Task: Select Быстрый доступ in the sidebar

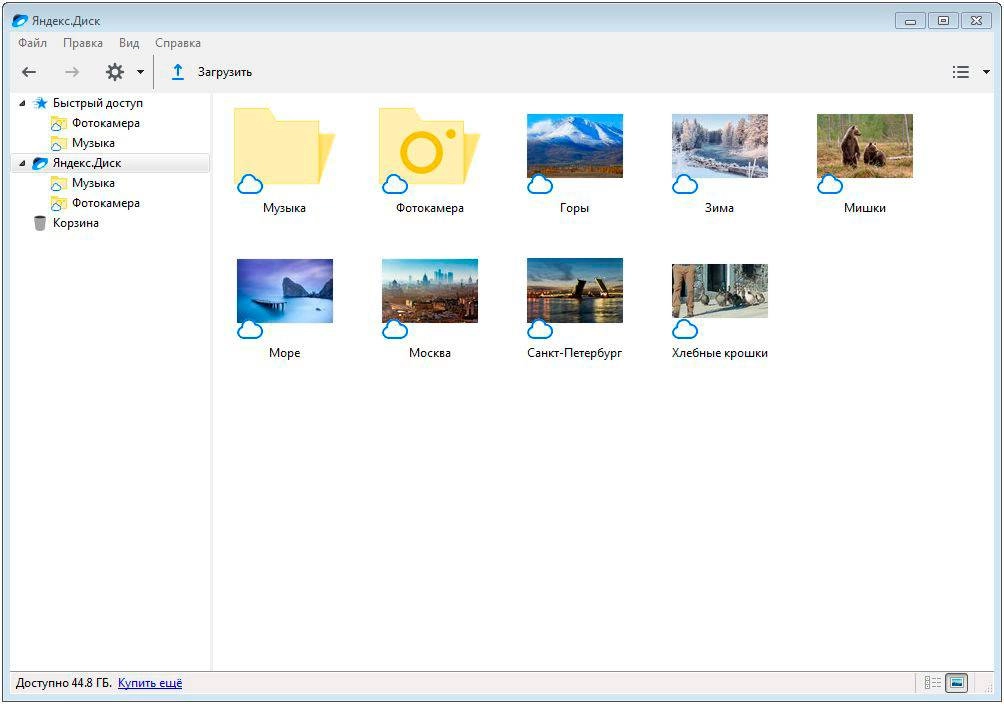Action: tap(97, 103)
